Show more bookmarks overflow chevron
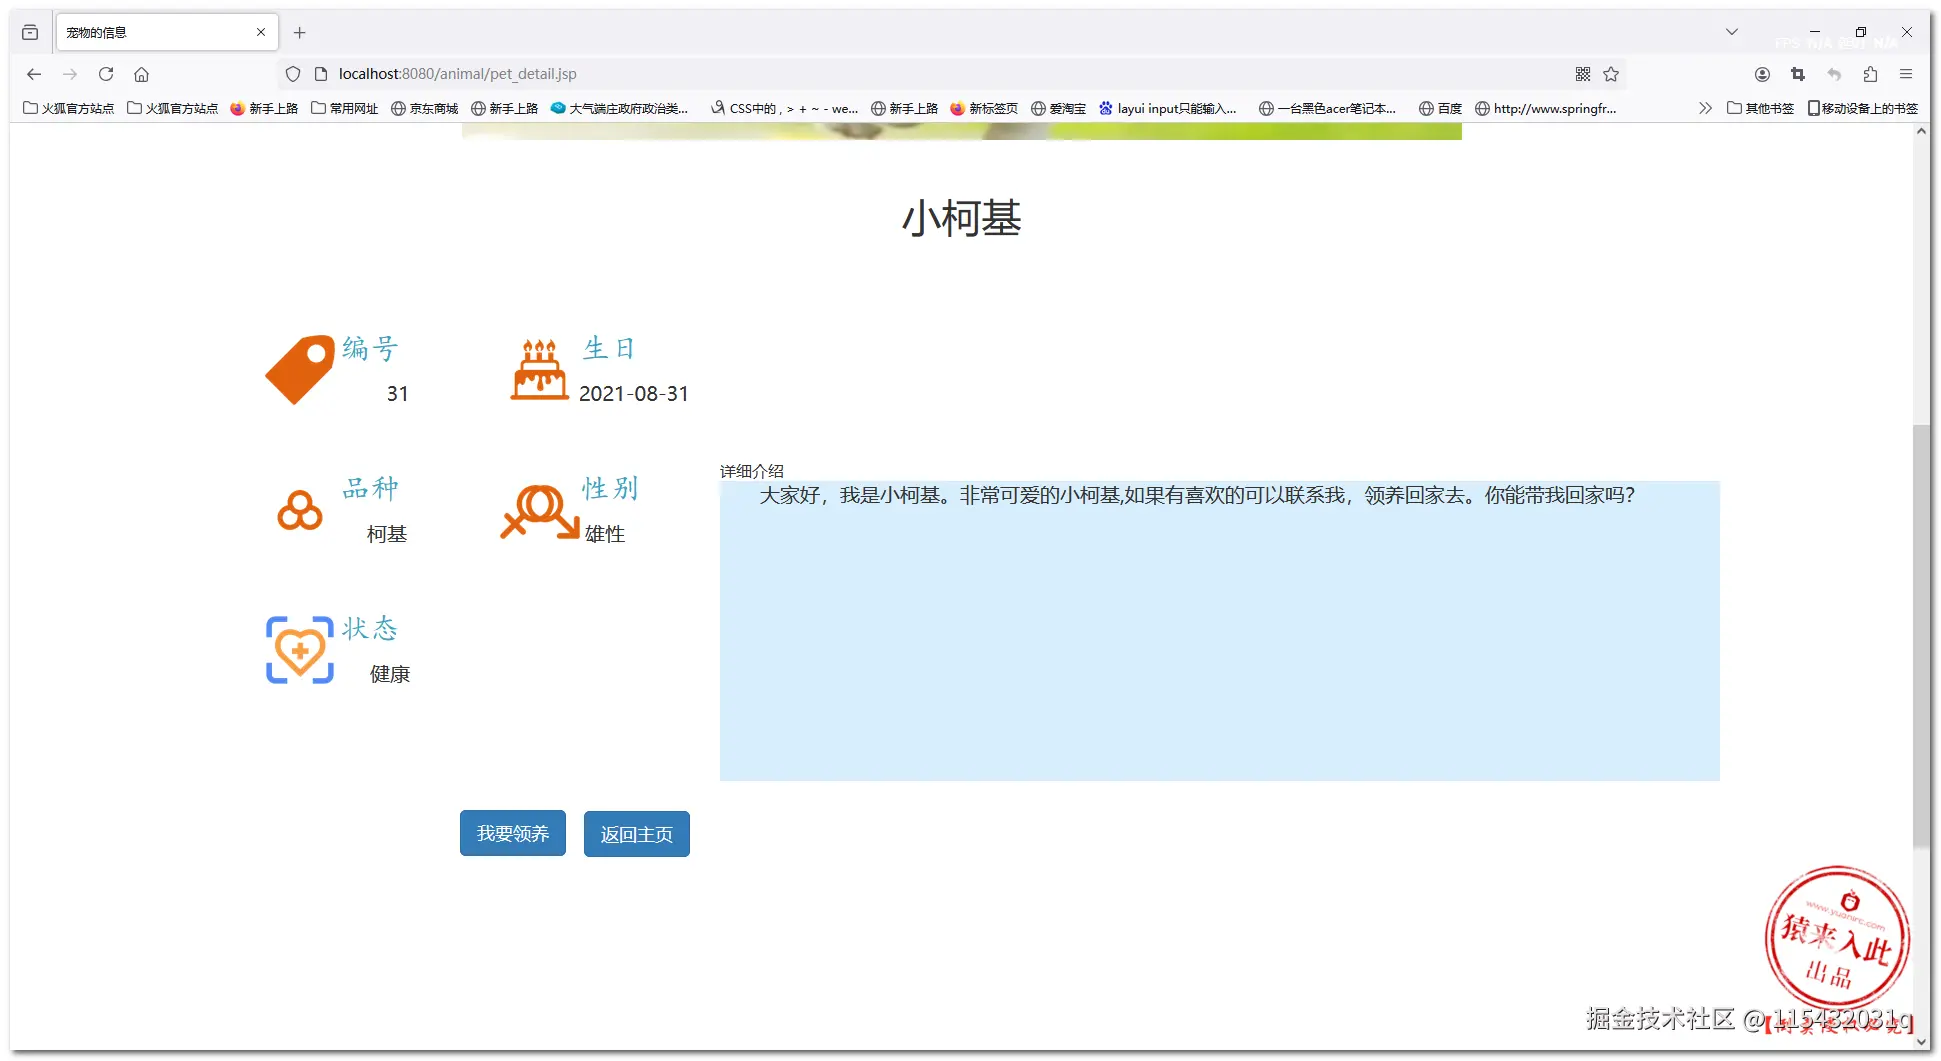 (x=1705, y=108)
